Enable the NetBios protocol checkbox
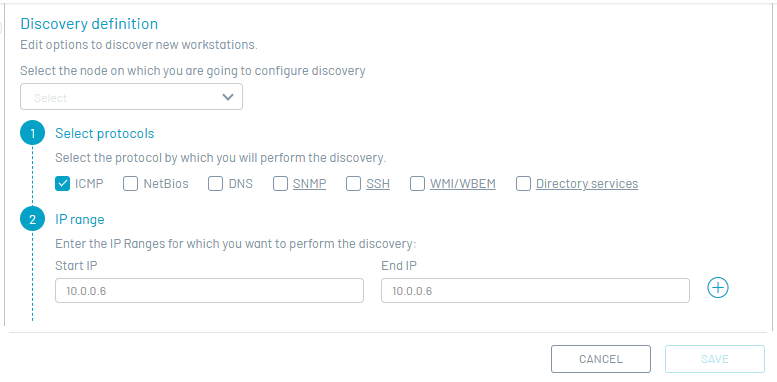The height and width of the screenshot is (382, 777). point(130,184)
